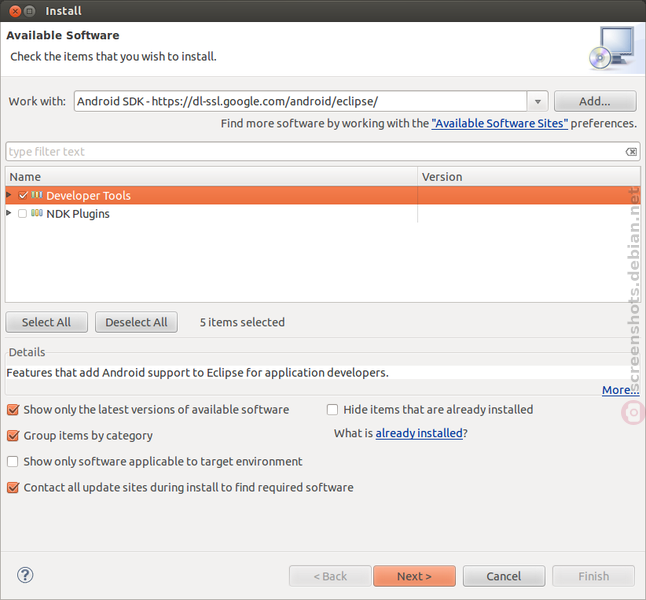646x600 pixels.
Task: Click the Version column header
Action: pos(529,177)
